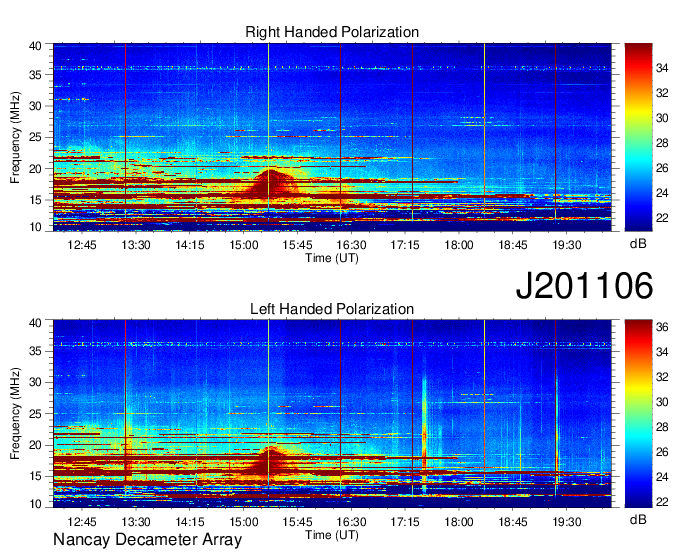Click "Time (UT)" label under Left Handed plot
Screen dimensions: 680x552
coord(332,535)
